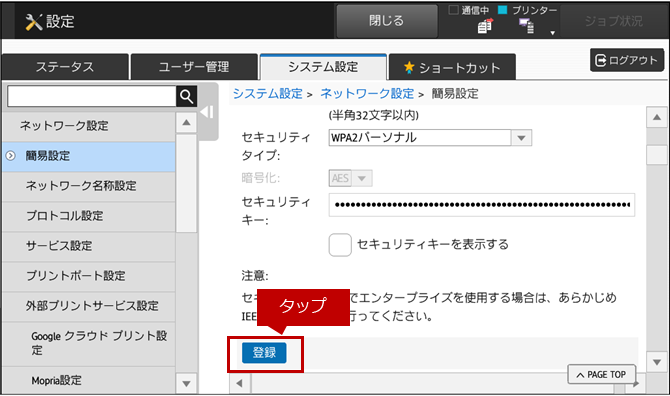Open プリントポート設定 in the sidebar
Screen dimensions: 670x396
[89, 276]
